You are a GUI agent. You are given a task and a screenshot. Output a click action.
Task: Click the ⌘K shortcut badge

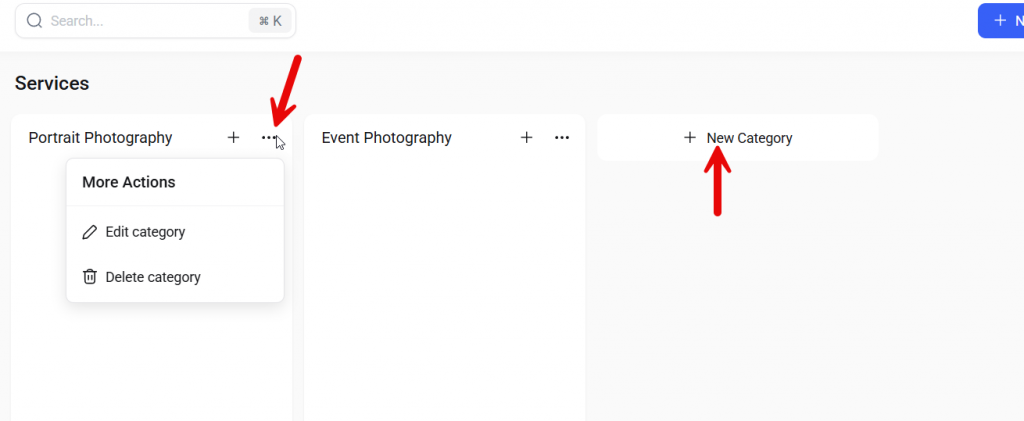pyautogui.click(x=270, y=21)
